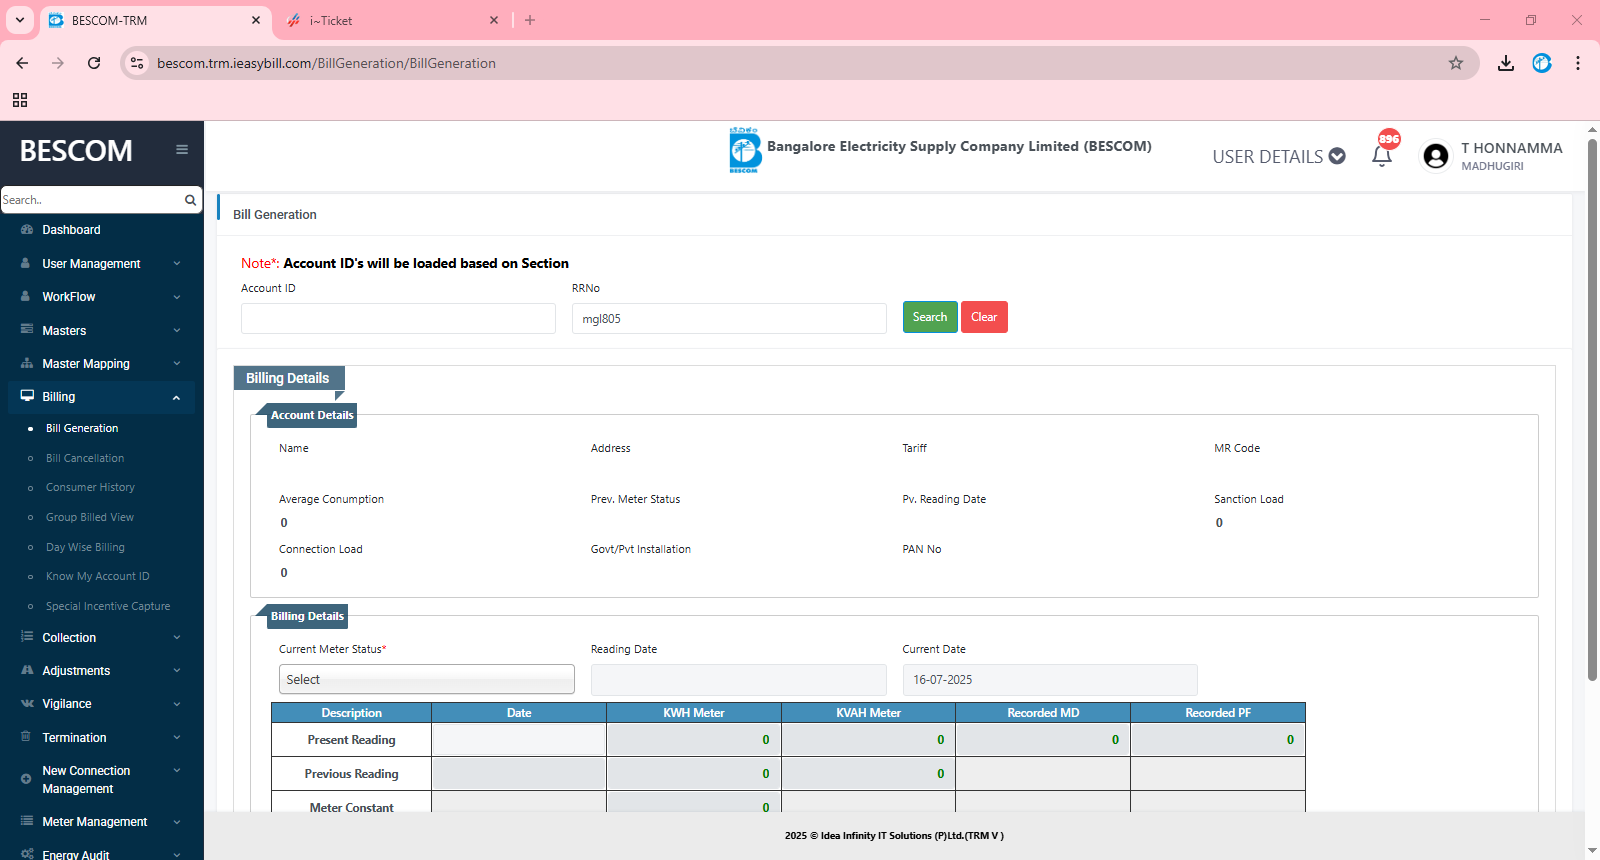Viewport: 1600px width, 860px height.
Task: Click the Collection list icon
Action: tap(27, 637)
